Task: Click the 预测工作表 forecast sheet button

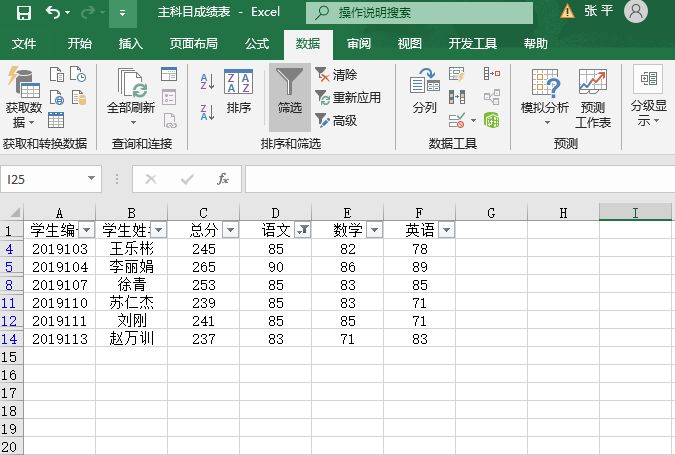Action: 593,98
